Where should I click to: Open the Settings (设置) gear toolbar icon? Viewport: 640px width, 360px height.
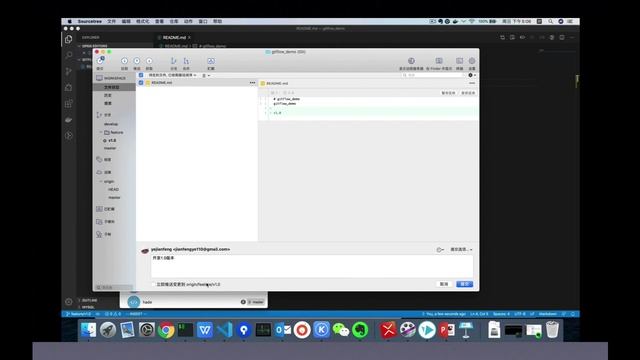472,61
